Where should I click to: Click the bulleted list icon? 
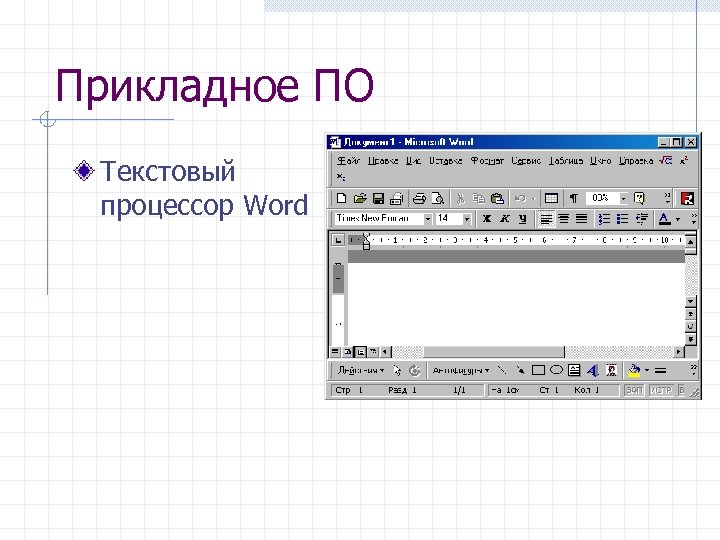pyautogui.click(x=622, y=219)
